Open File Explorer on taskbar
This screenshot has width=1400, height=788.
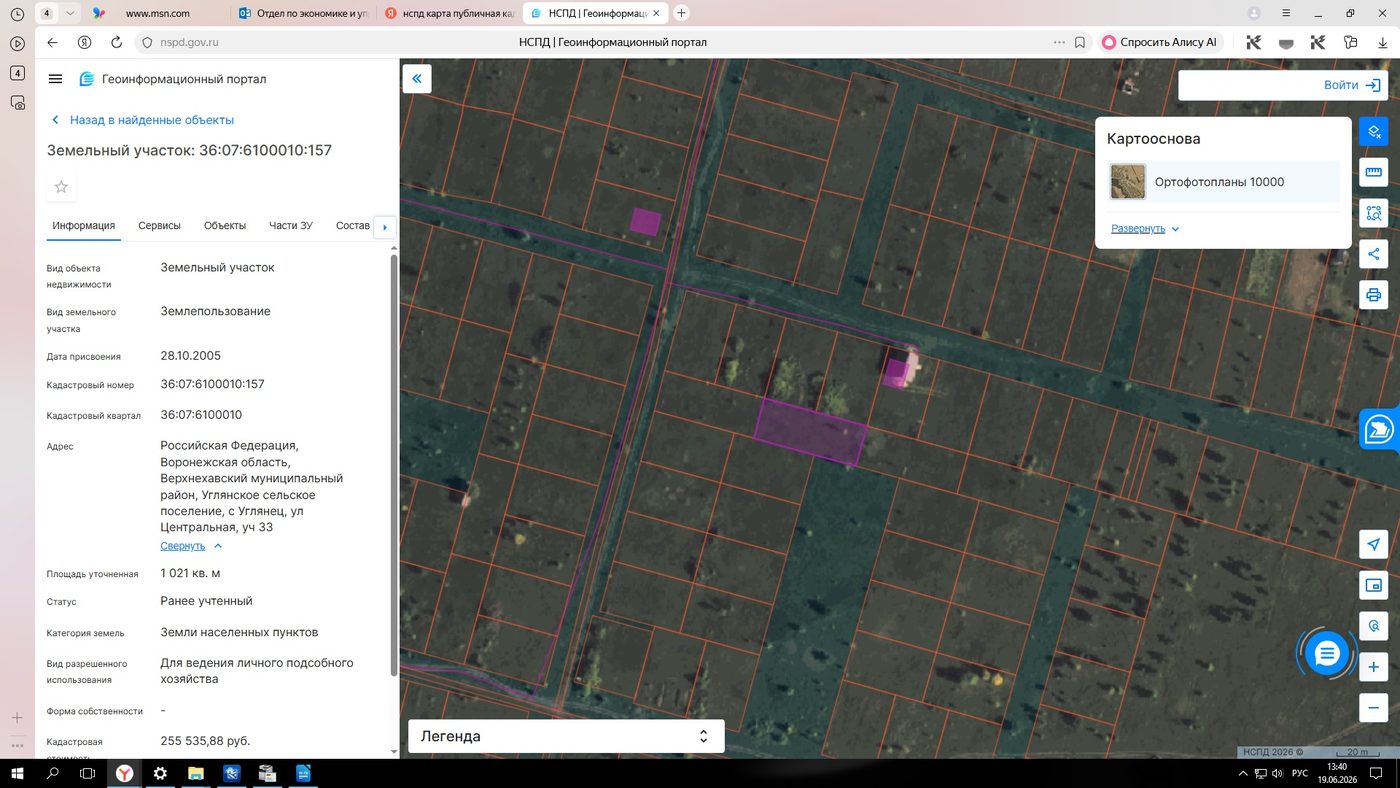pos(196,773)
